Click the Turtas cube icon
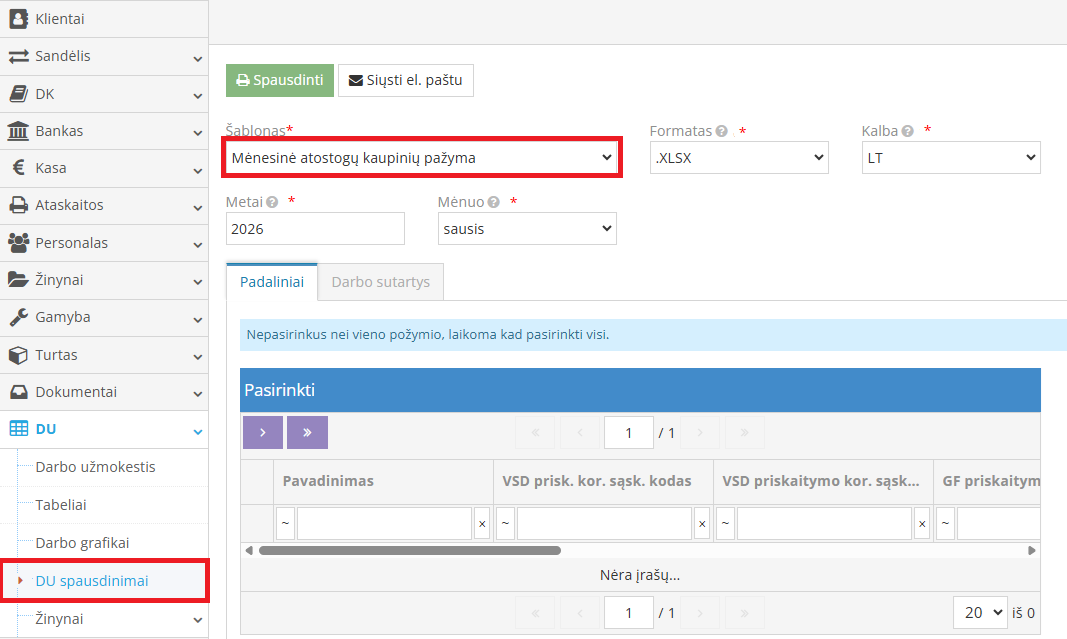The image size is (1067, 639). pos(18,355)
